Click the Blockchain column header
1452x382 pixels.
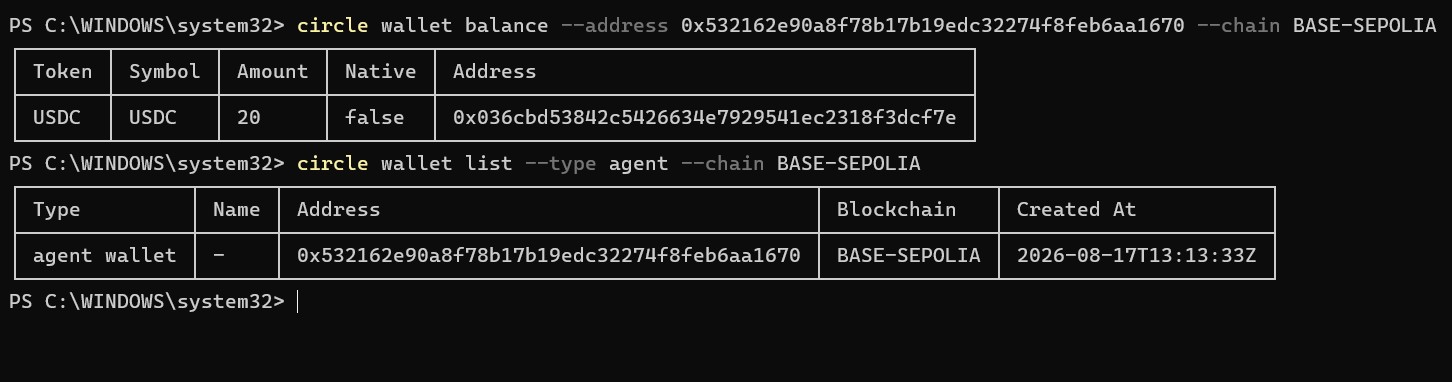point(897,210)
